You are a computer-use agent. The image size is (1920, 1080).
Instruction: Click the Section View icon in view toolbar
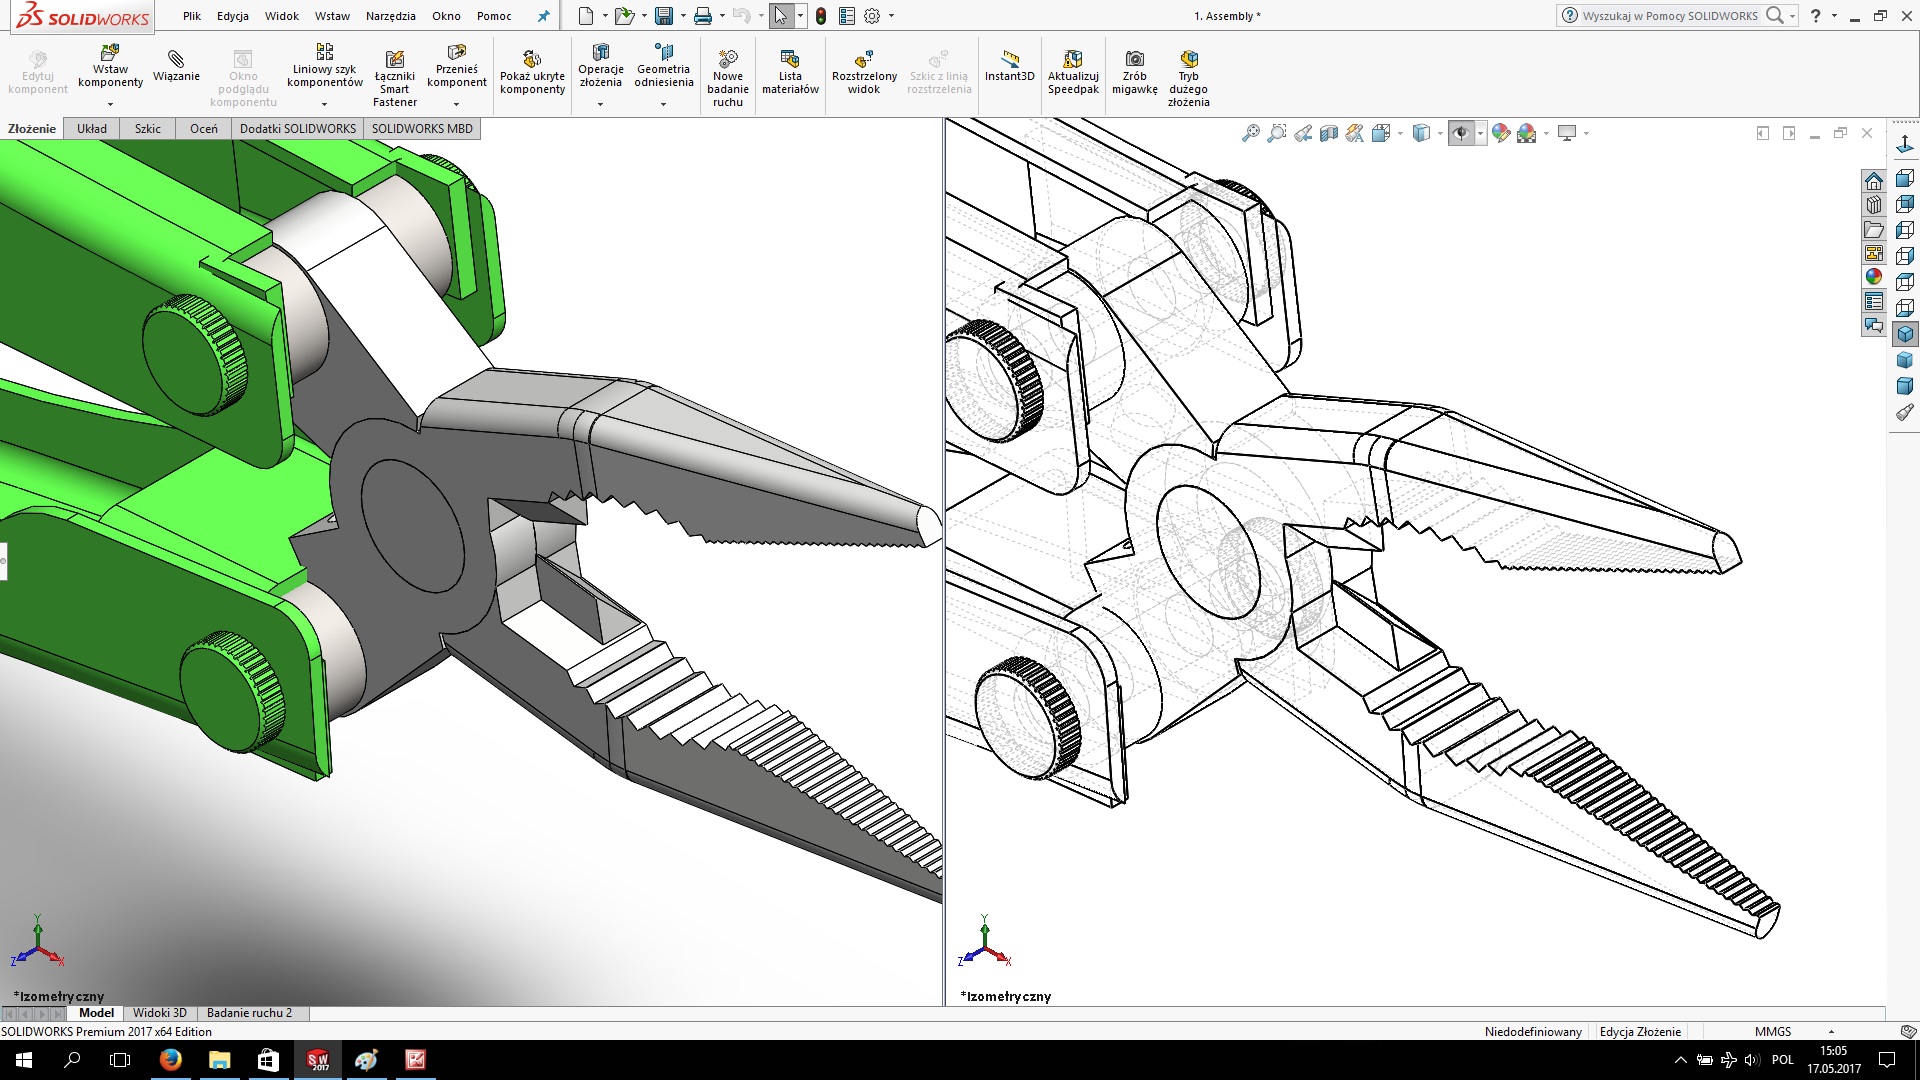(1328, 133)
